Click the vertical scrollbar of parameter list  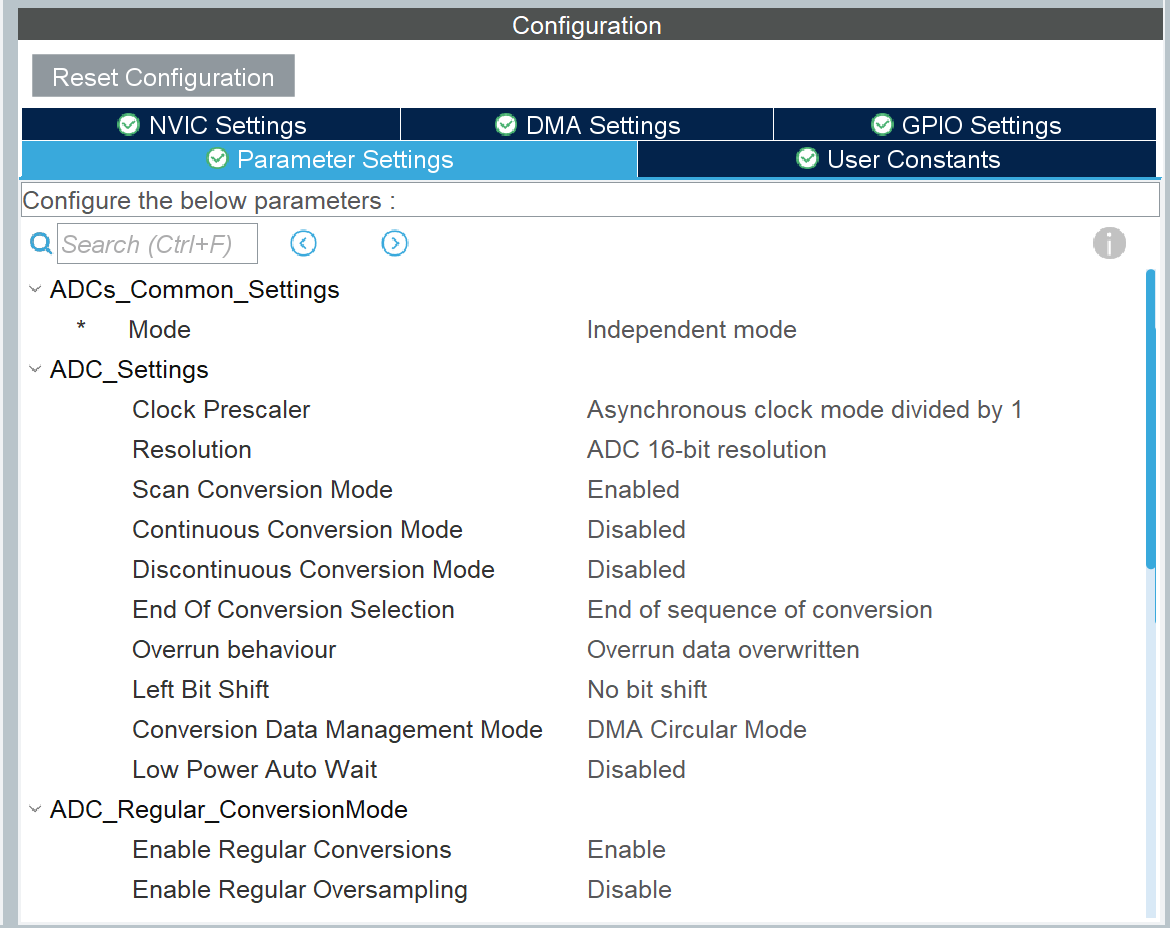point(1150,420)
